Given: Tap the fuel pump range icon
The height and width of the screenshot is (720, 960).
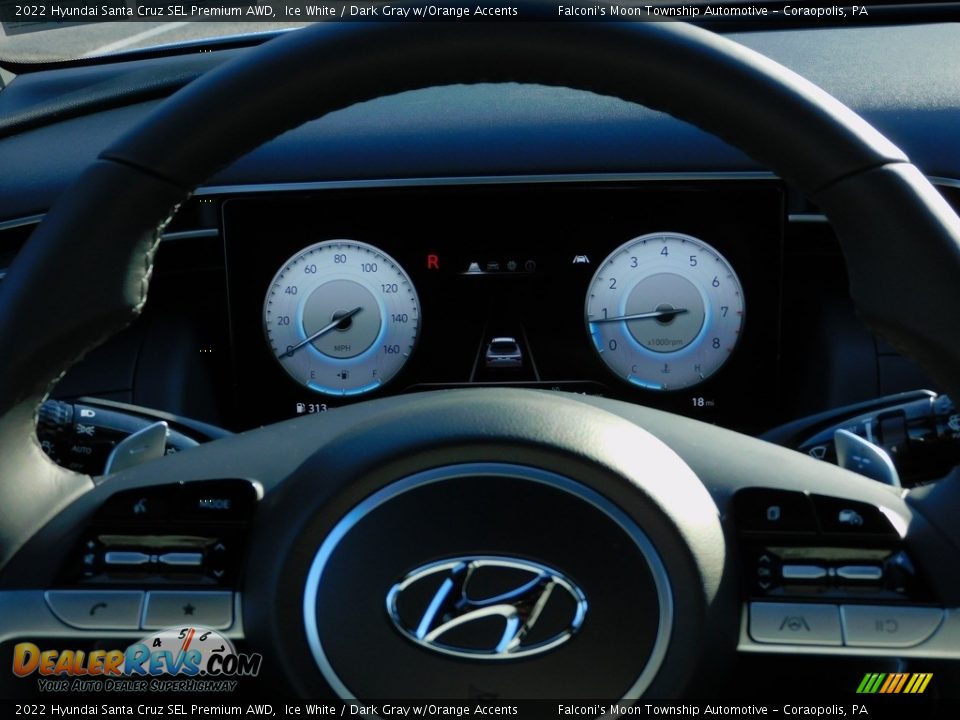Looking at the screenshot, I should pos(300,408).
